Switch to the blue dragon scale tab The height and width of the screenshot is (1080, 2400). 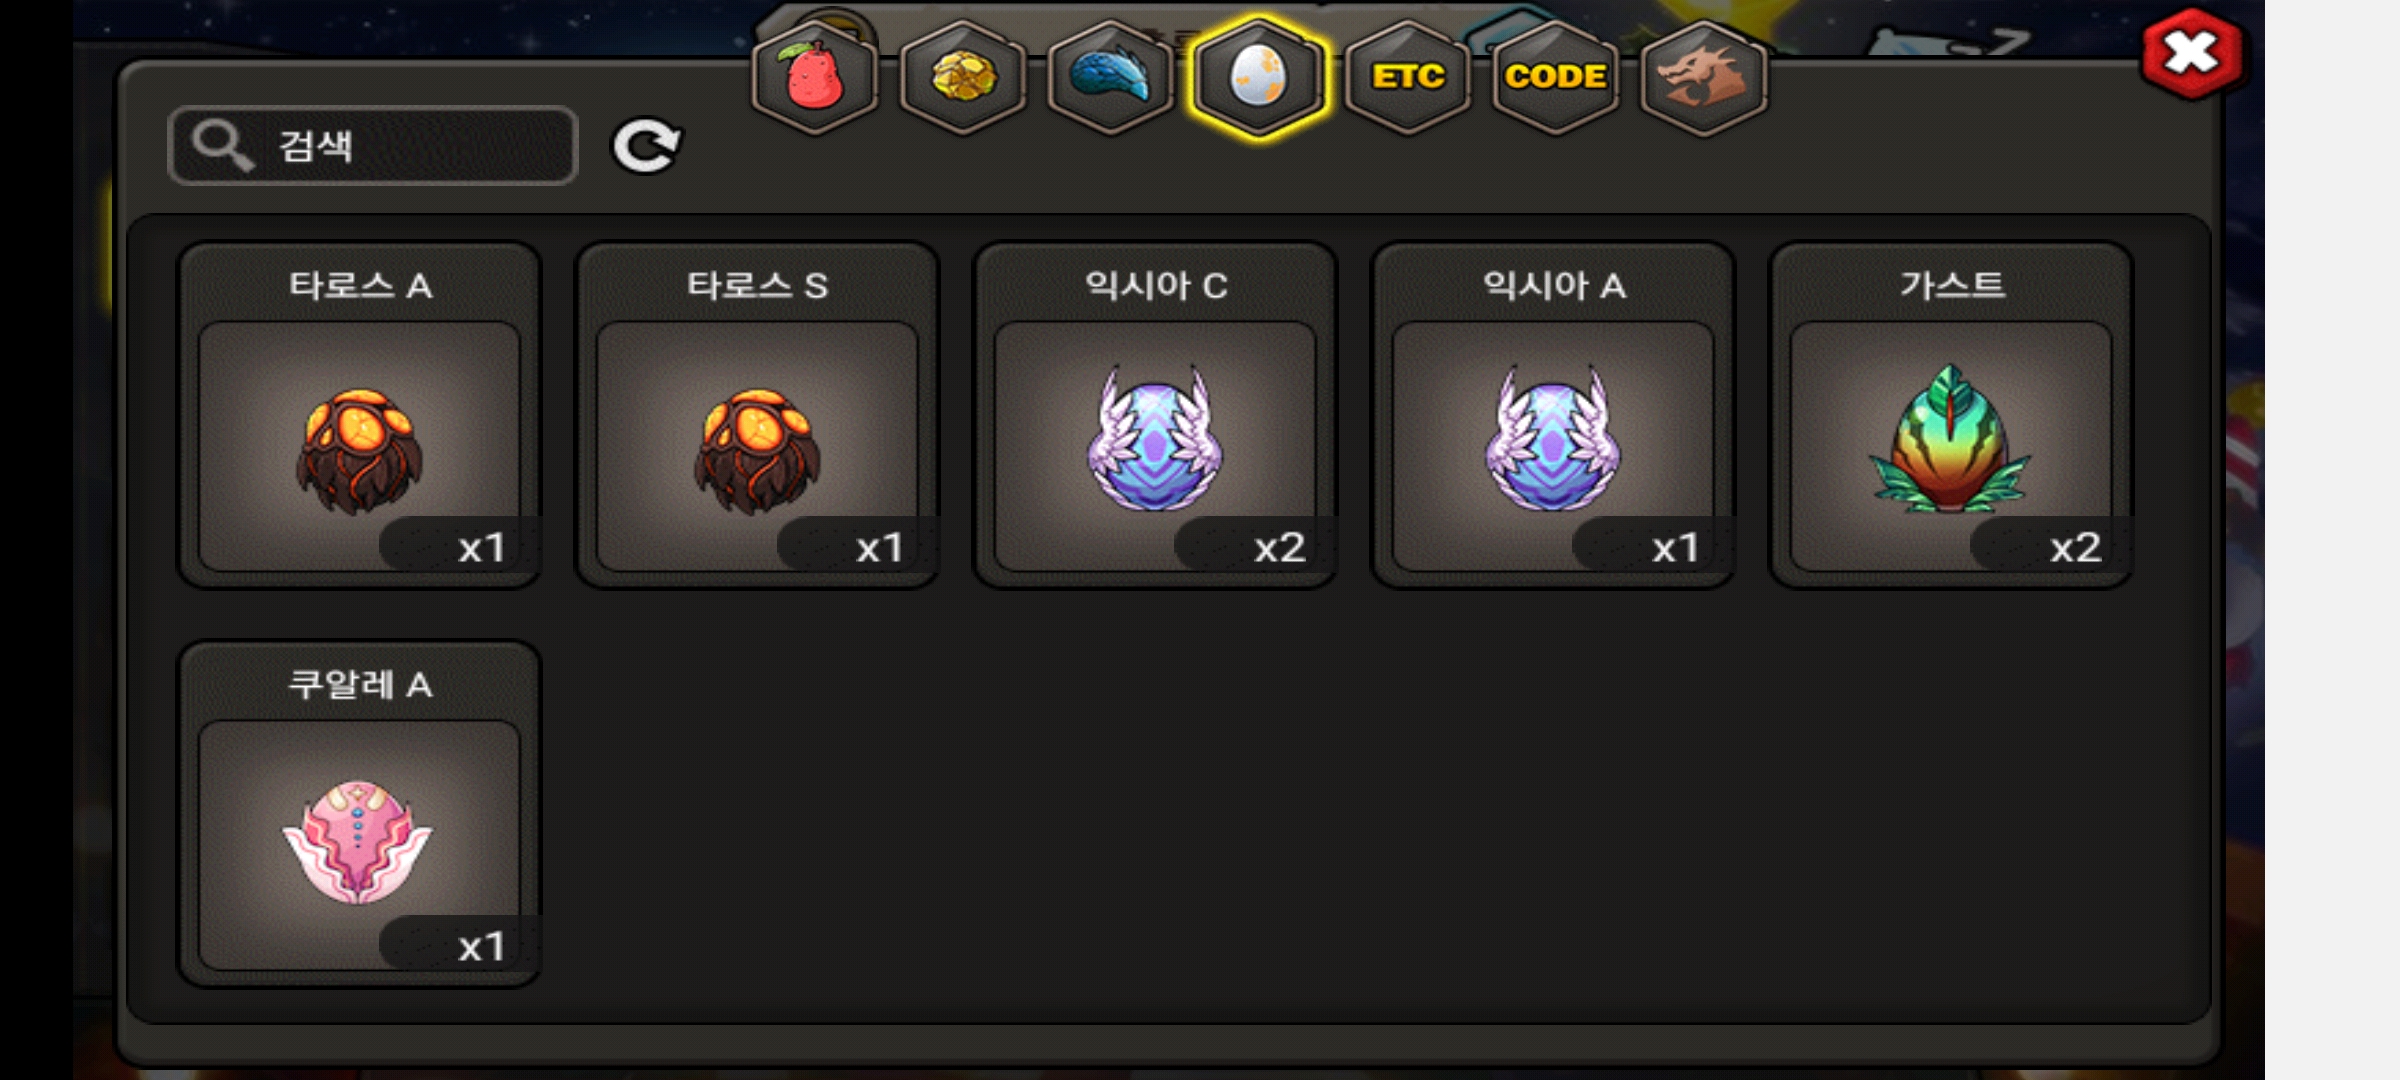(1110, 77)
